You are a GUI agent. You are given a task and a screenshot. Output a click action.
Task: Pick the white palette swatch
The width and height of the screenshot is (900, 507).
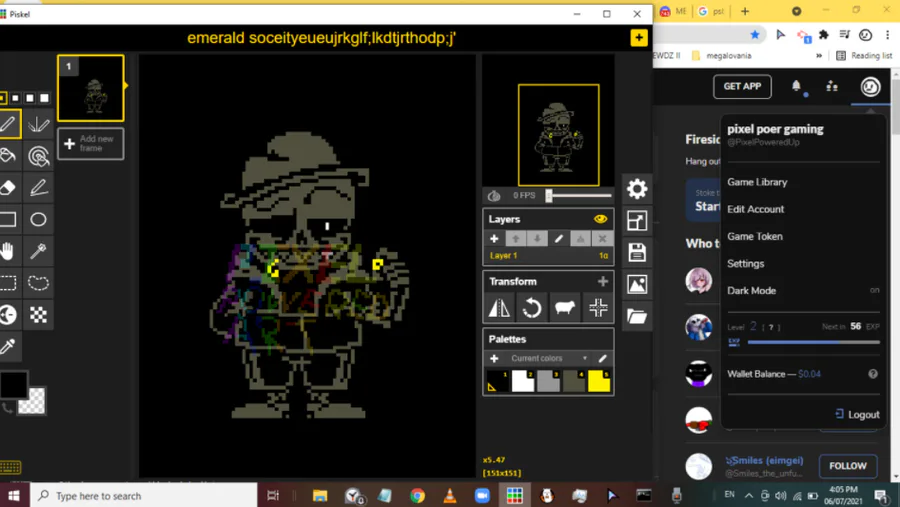tap(523, 381)
